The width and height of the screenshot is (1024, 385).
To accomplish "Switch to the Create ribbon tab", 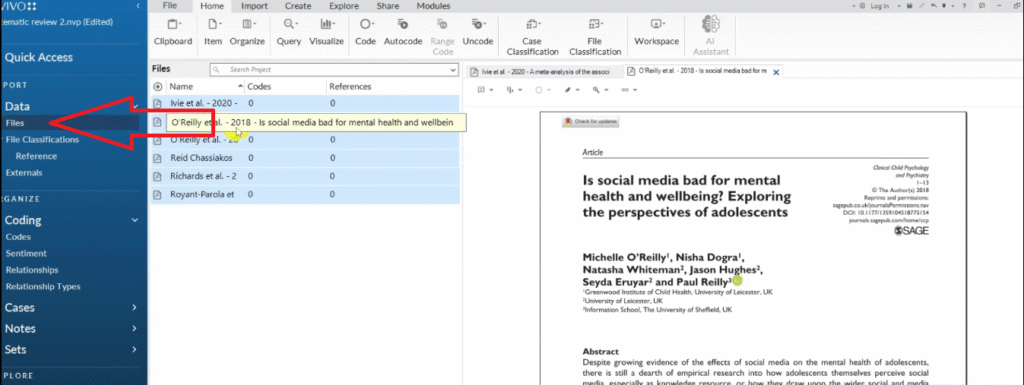I will (x=298, y=6).
